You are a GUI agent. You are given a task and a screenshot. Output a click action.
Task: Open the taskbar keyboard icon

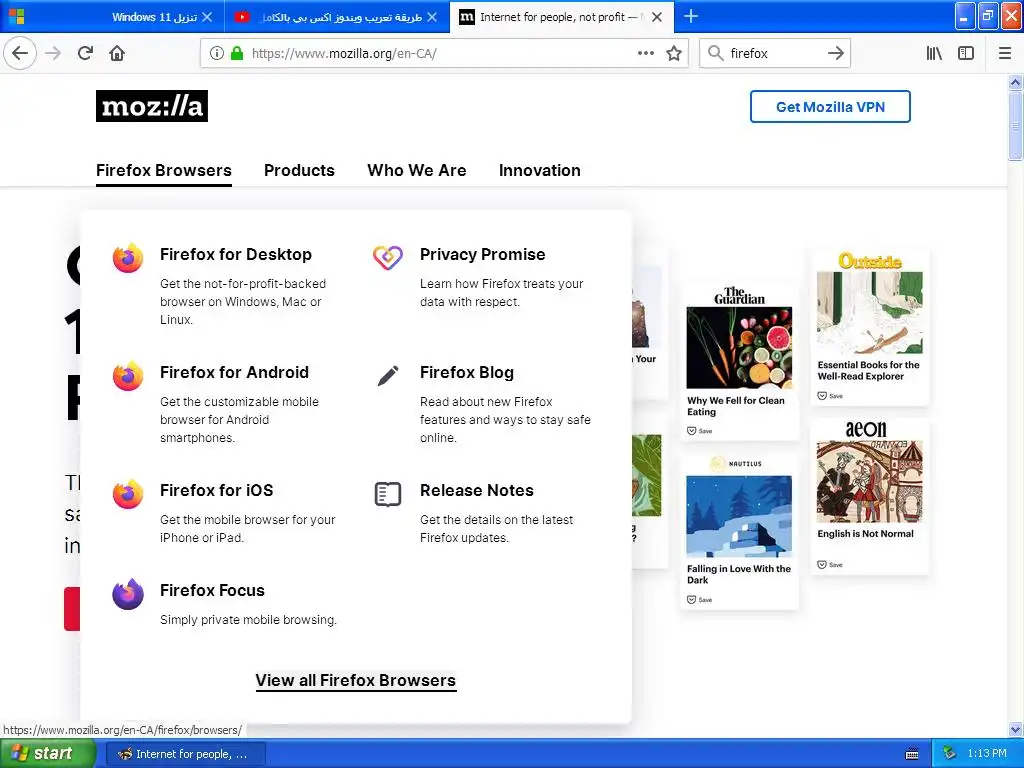(x=912, y=754)
